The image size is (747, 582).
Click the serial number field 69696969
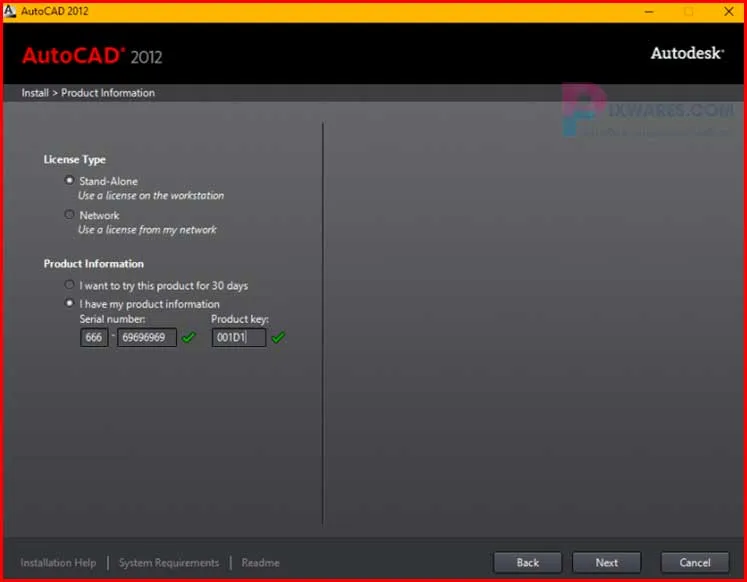click(147, 337)
